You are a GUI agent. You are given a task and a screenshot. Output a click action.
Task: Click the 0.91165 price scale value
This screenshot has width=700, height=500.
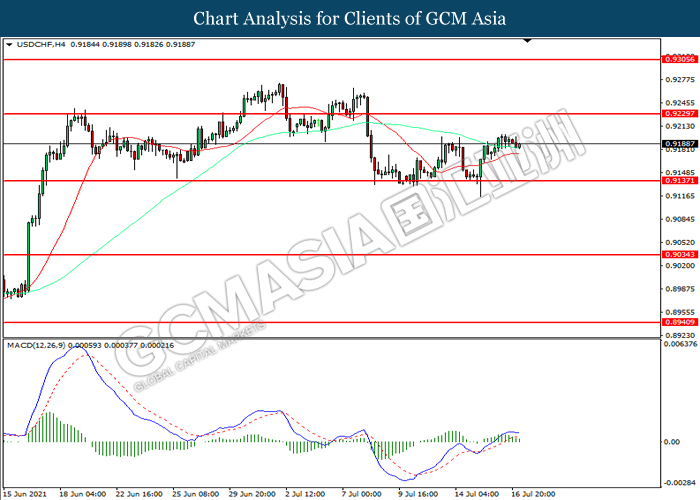pos(680,196)
